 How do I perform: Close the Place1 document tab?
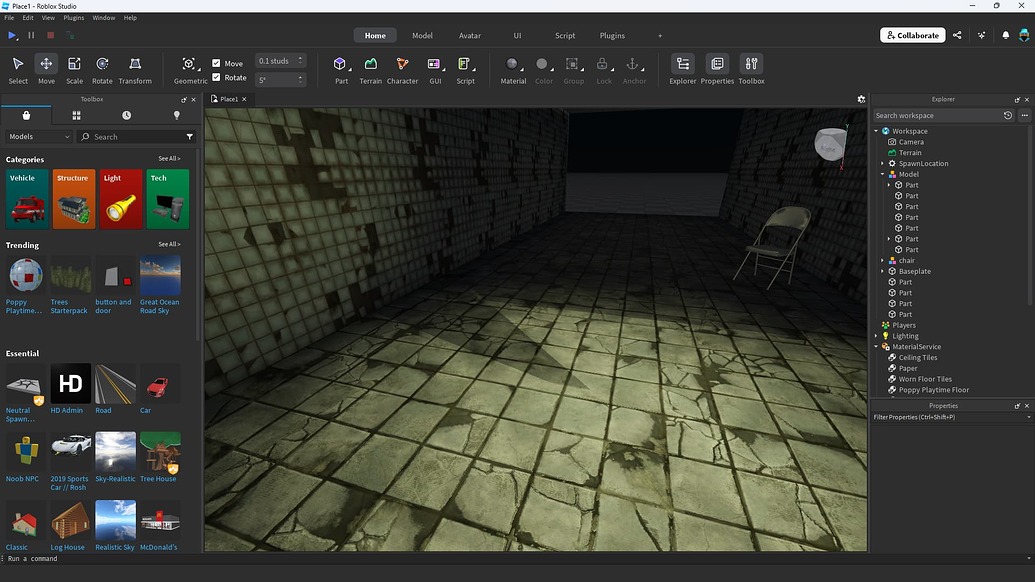(244, 99)
